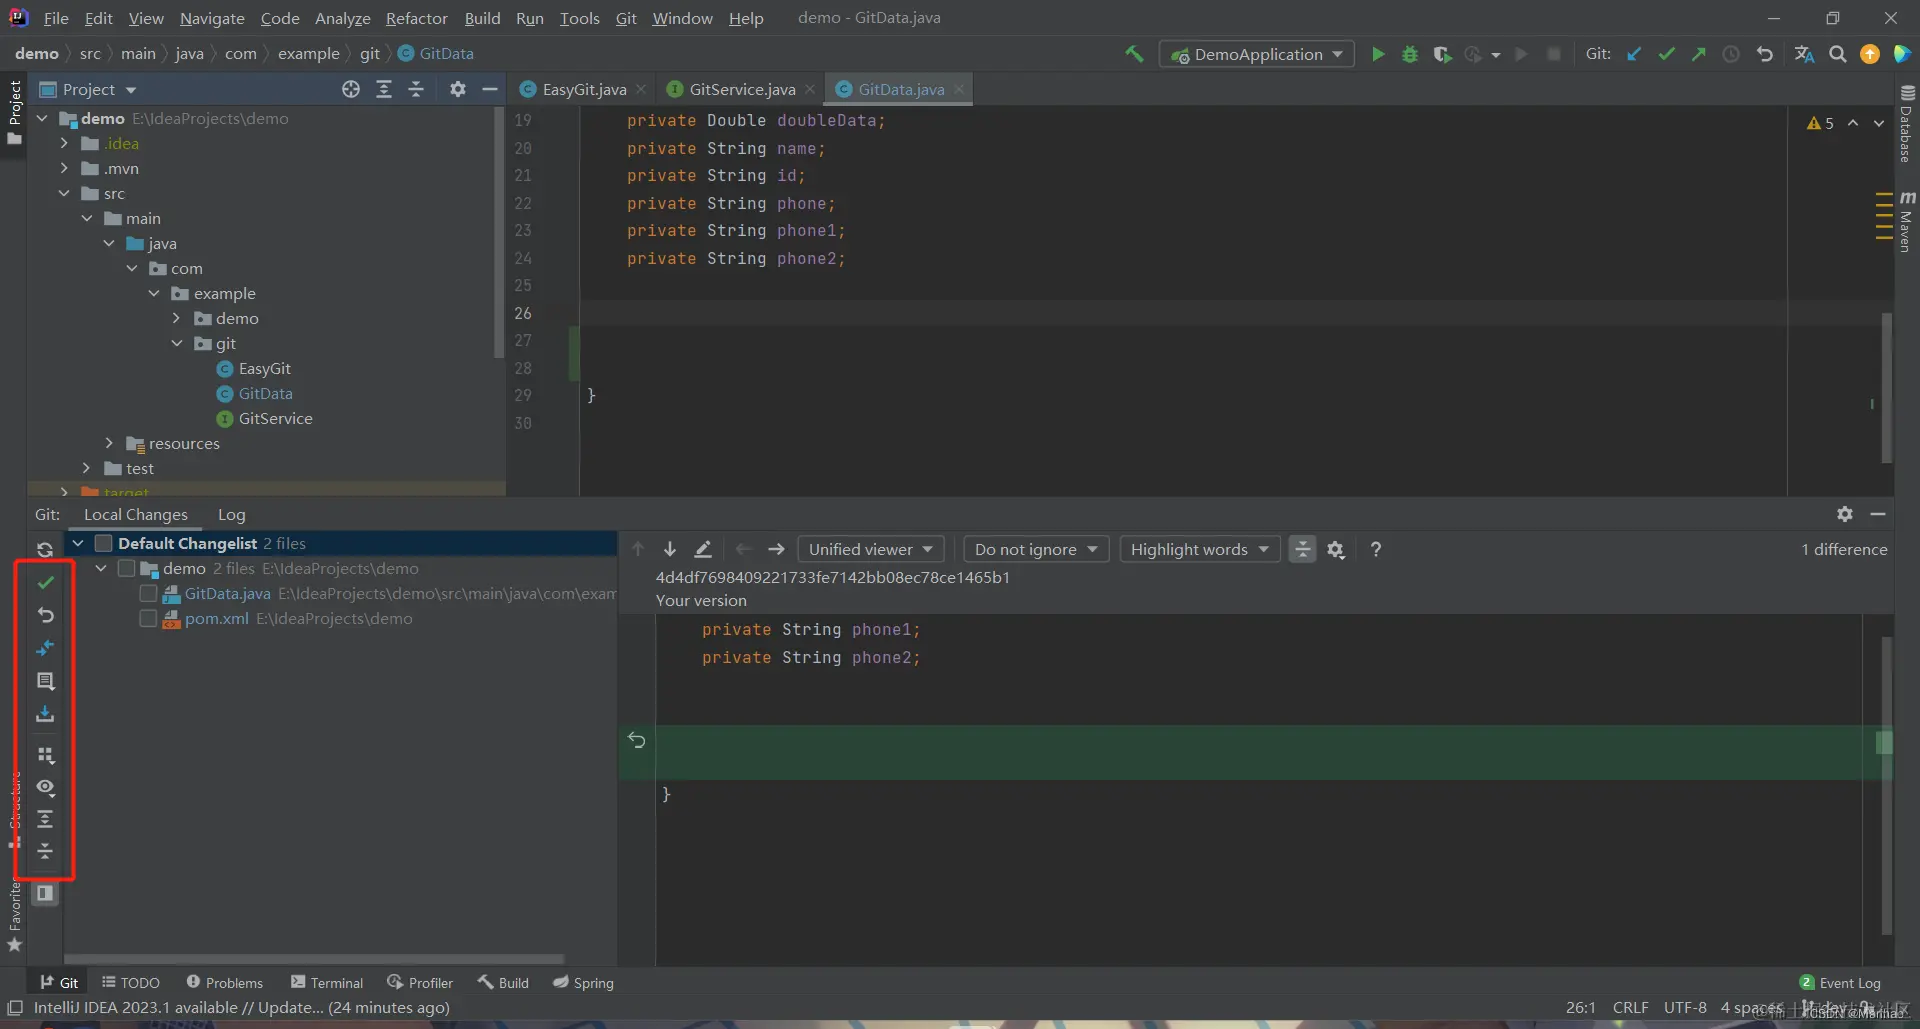Open the Terminal tool window
This screenshot has width=1920, height=1029.
click(x=327, y=983)
